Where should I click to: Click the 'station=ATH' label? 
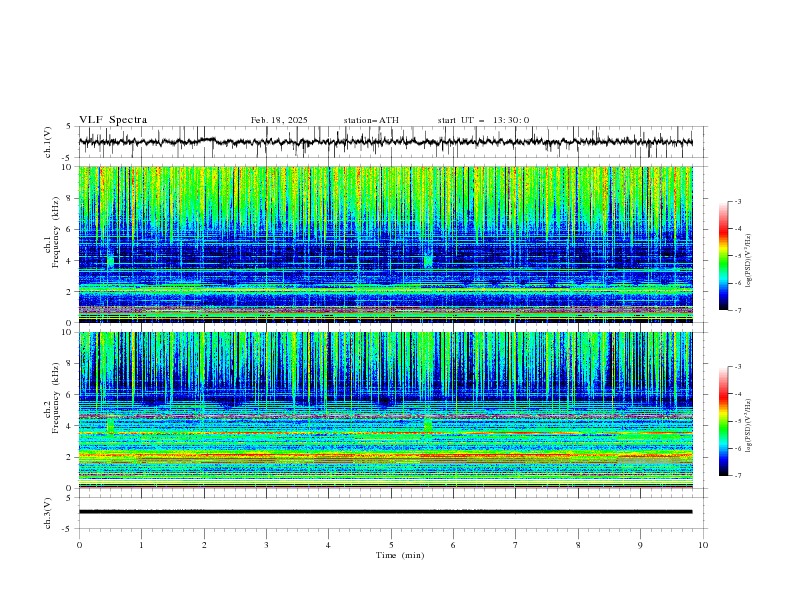coord(371,120)
